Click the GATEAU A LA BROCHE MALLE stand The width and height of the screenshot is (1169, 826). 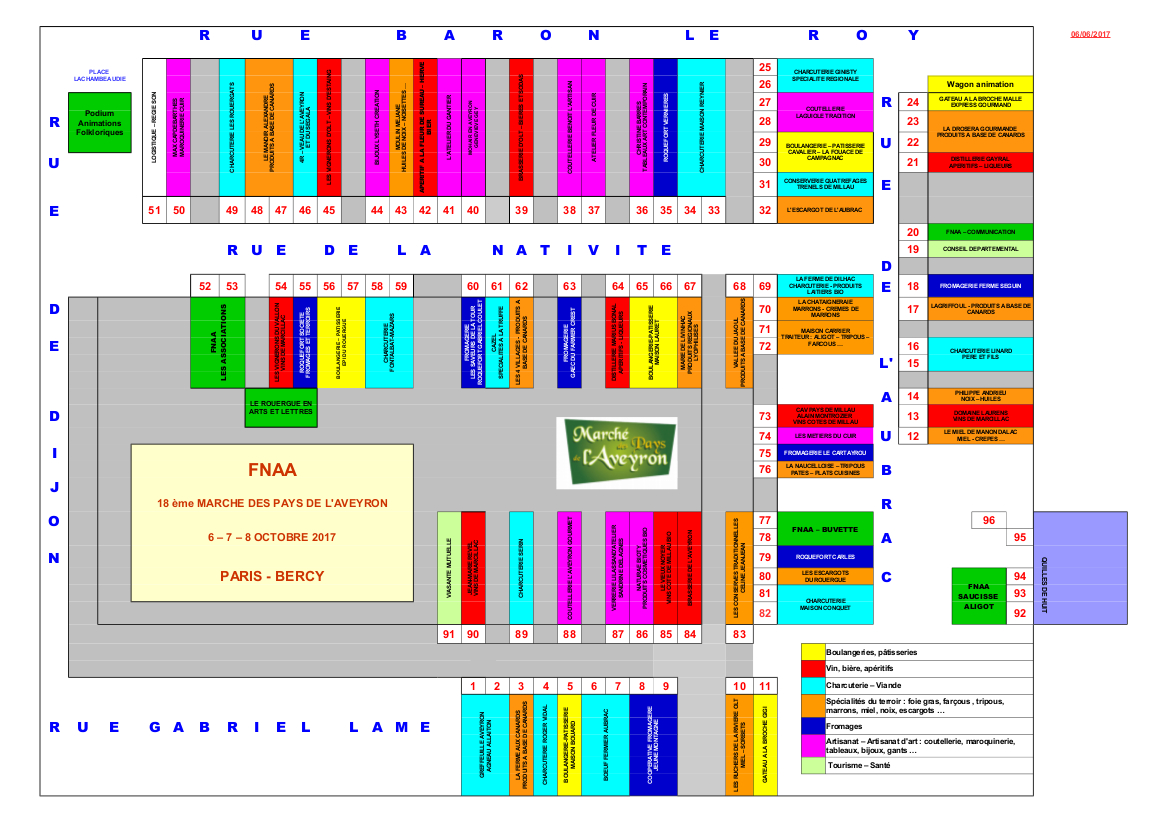coord(980,102)
